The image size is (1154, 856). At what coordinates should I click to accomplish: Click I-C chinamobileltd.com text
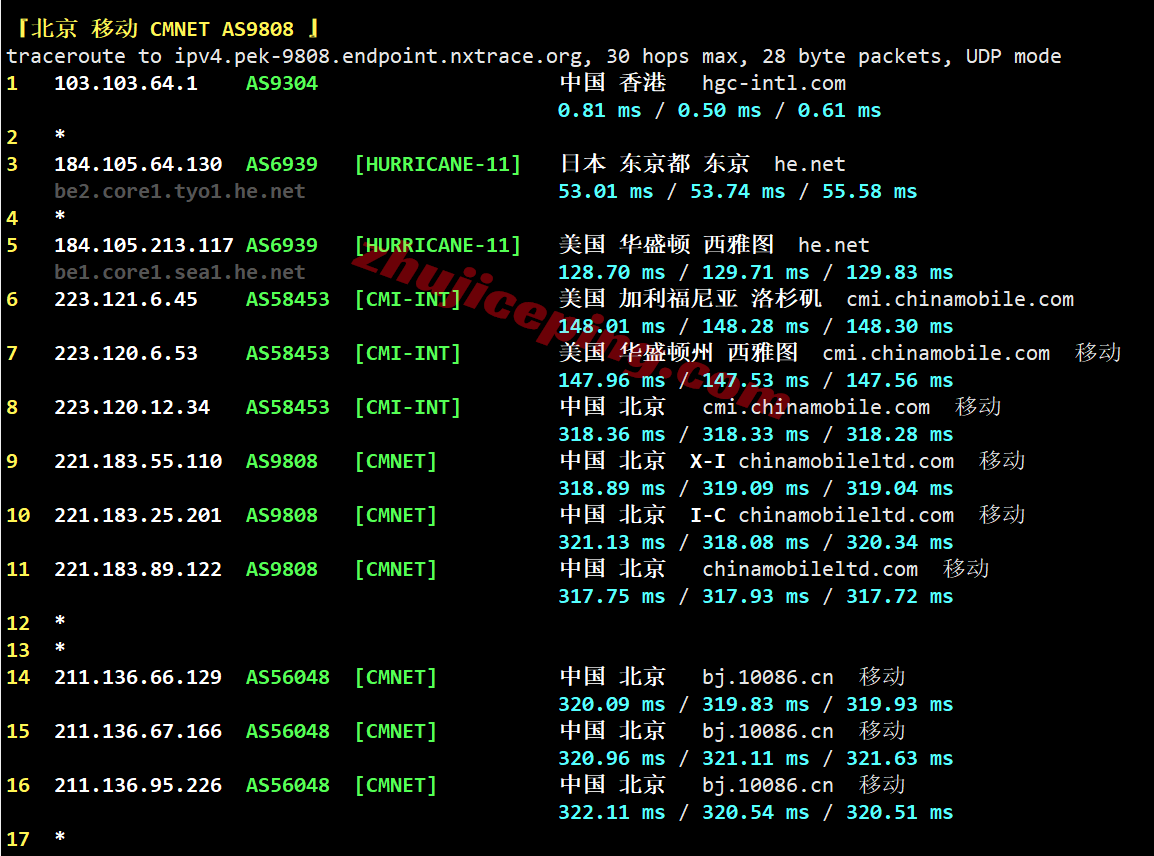pos(821,515)
